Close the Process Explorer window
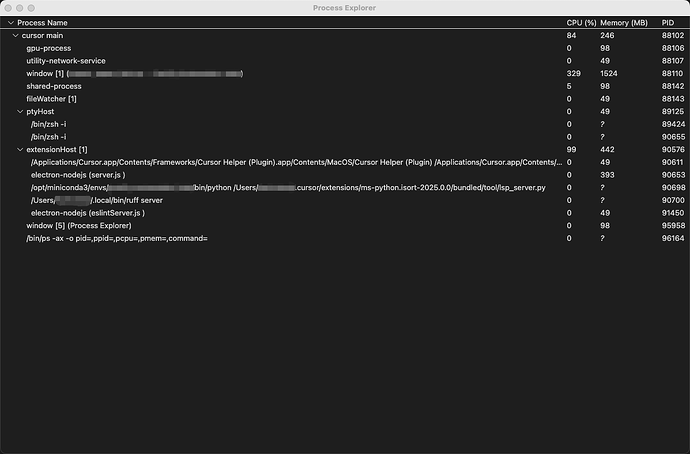This screenshot has height=454, width=690. pos(8,8)
